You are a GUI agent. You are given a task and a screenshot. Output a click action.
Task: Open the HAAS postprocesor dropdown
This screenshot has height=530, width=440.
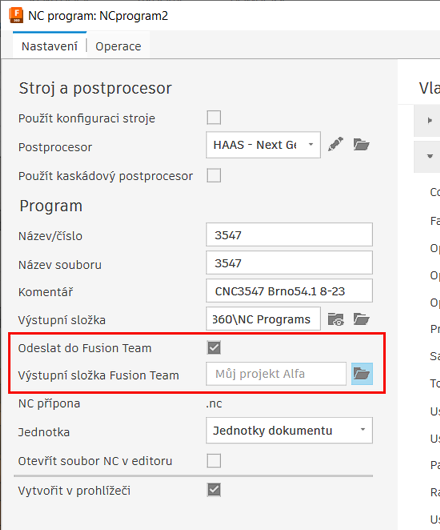click(x=263, y=145)
